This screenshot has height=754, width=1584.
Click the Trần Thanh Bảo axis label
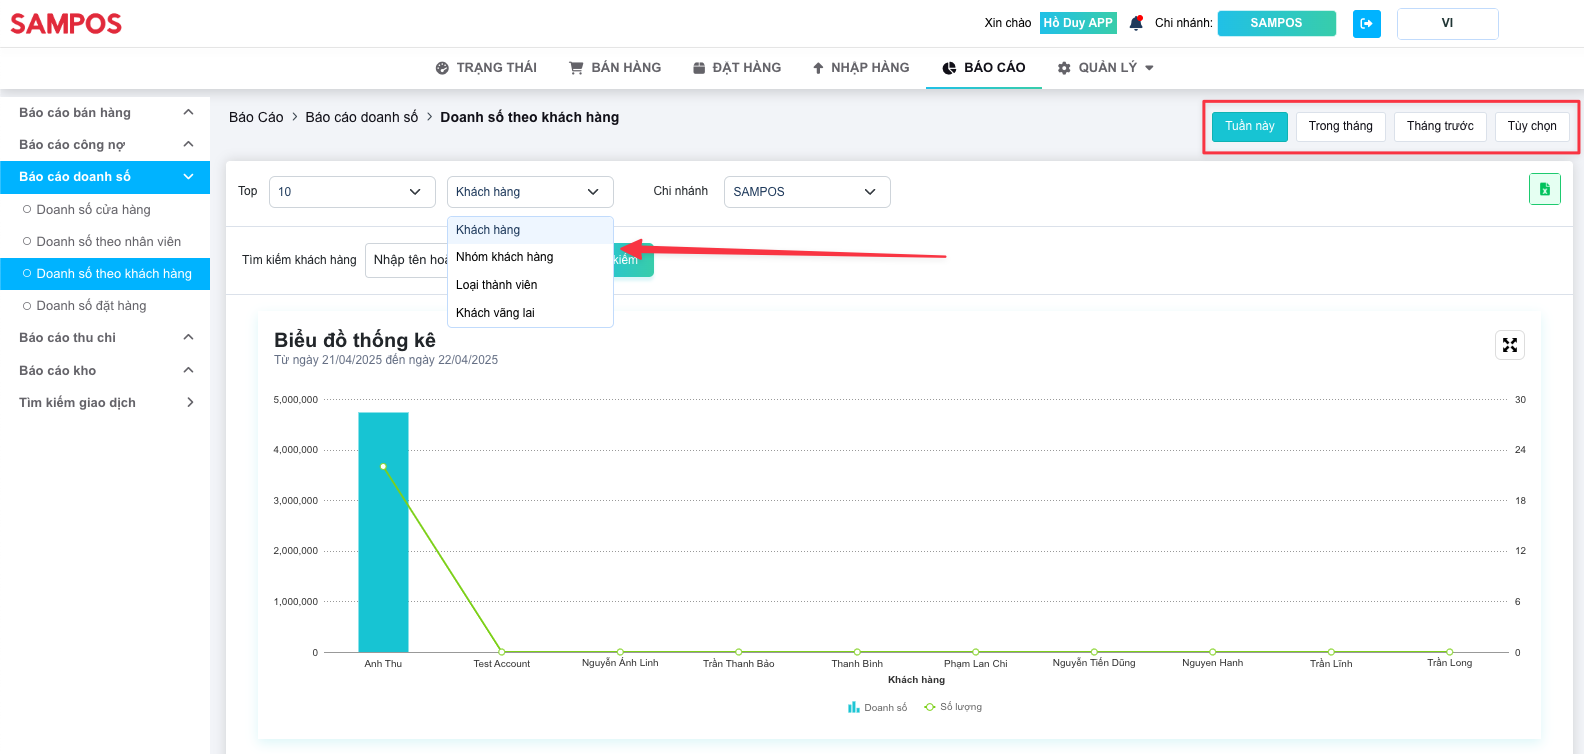point(739,664)
